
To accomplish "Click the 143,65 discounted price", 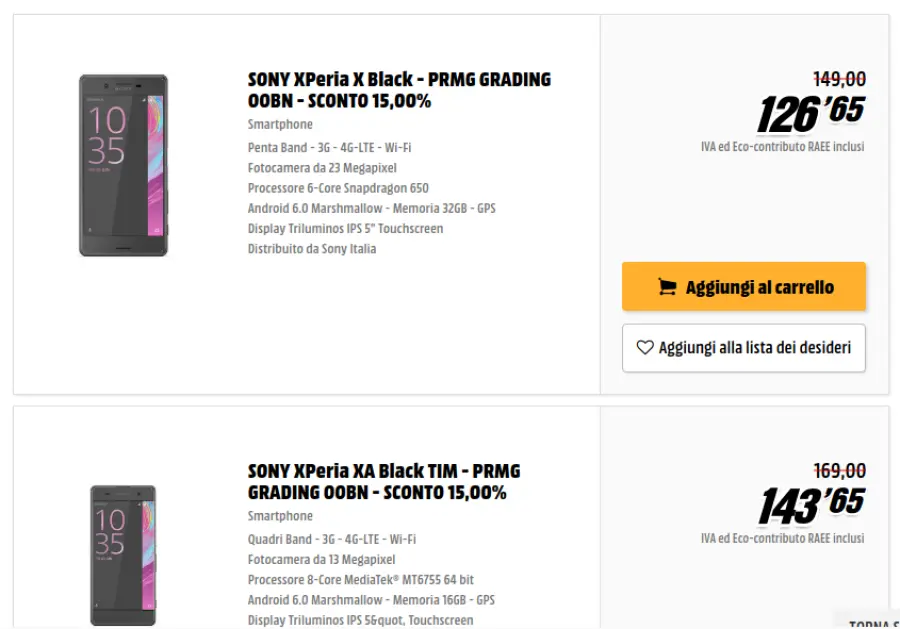I will coord(811,505).
